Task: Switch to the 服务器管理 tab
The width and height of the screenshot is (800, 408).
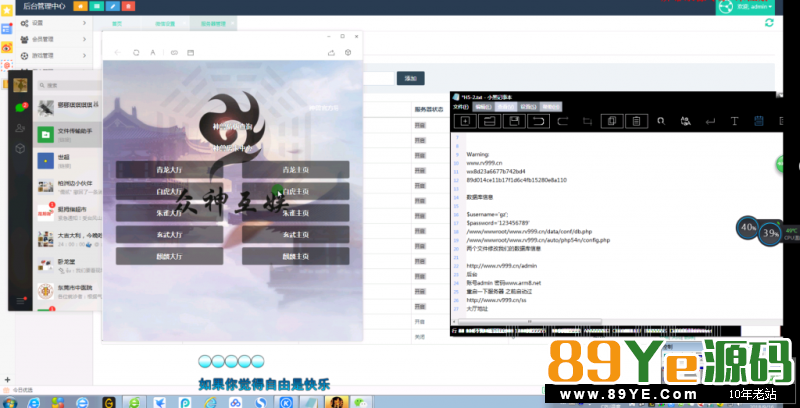Action: [213, 23]
